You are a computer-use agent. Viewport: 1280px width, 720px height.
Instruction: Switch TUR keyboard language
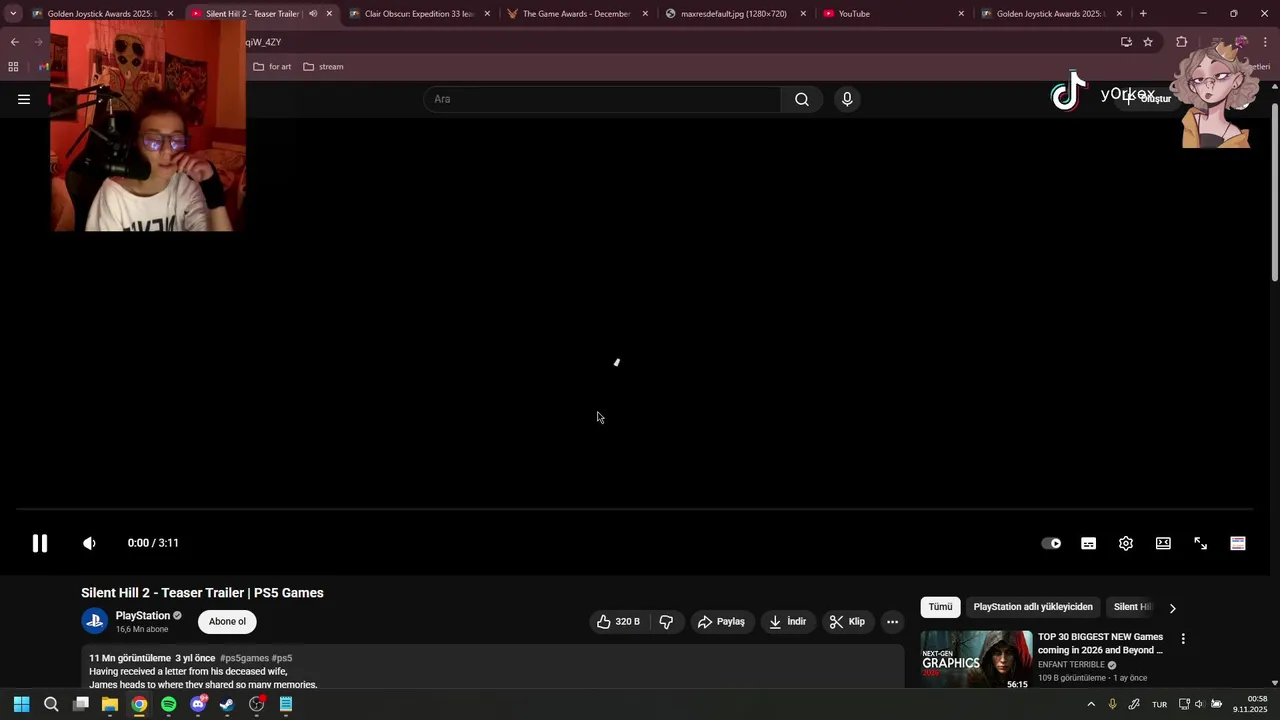[1160, 704]
